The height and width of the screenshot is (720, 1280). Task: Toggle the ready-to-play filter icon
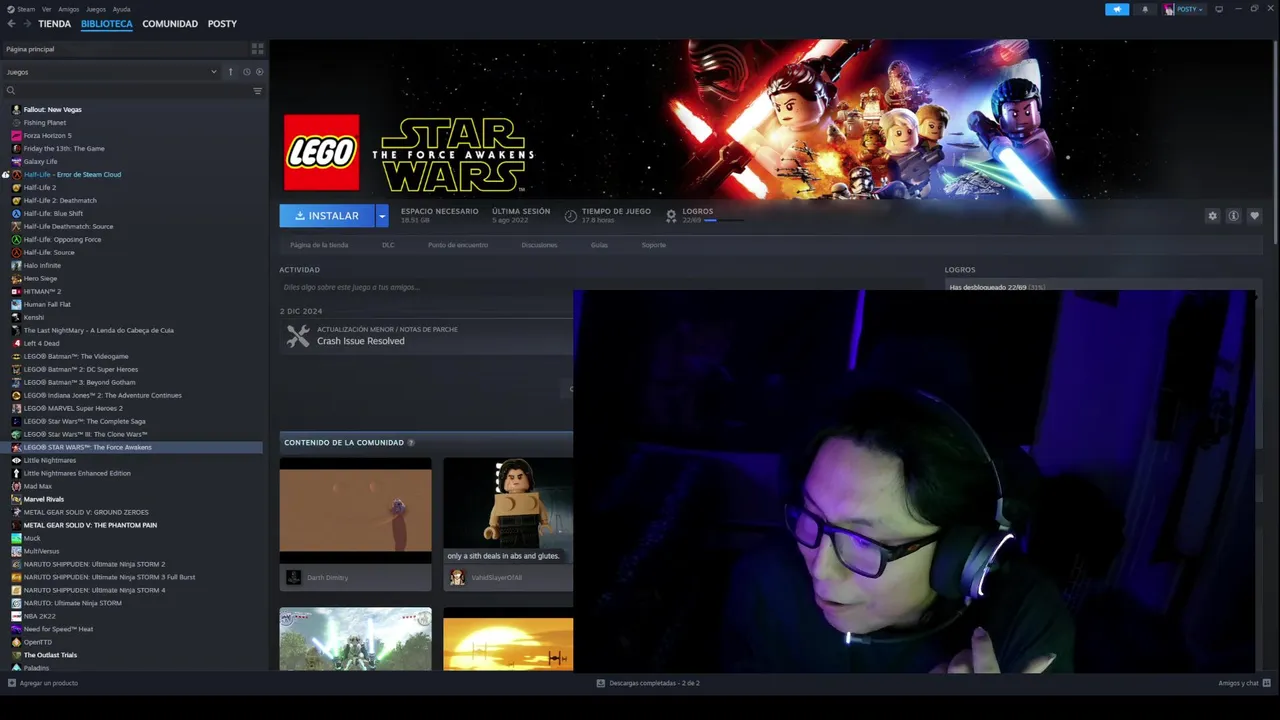pyautogui.click(x=260, y=72)
